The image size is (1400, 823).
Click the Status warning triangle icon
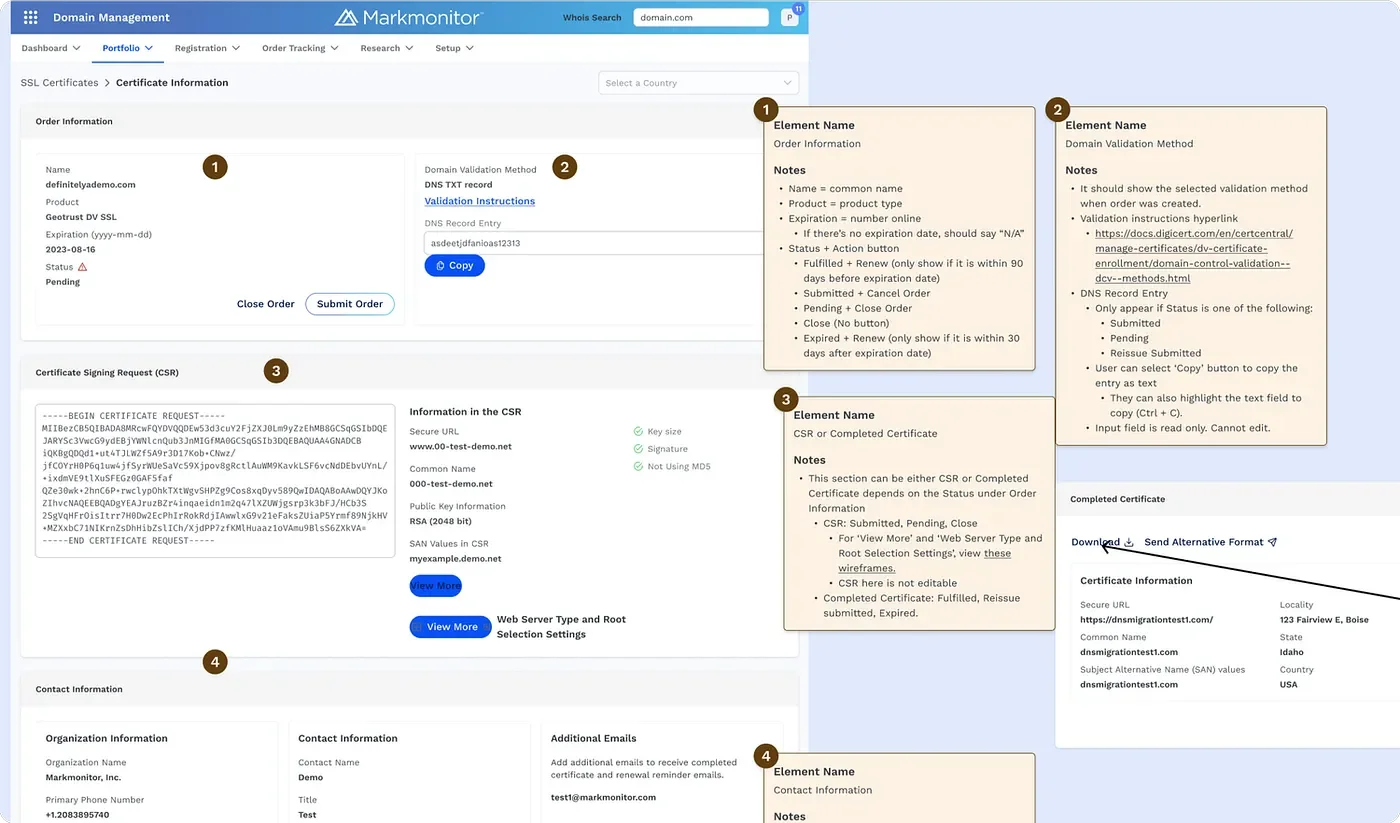click(82, 267)
